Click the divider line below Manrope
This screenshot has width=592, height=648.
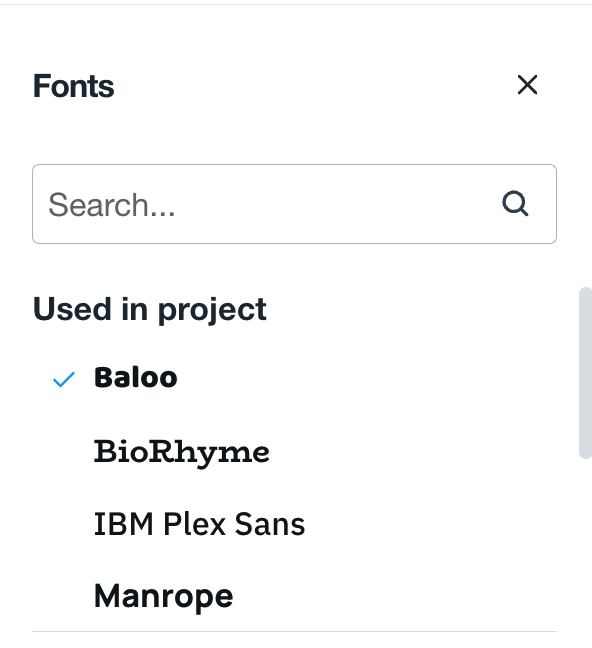pos(294,631)
